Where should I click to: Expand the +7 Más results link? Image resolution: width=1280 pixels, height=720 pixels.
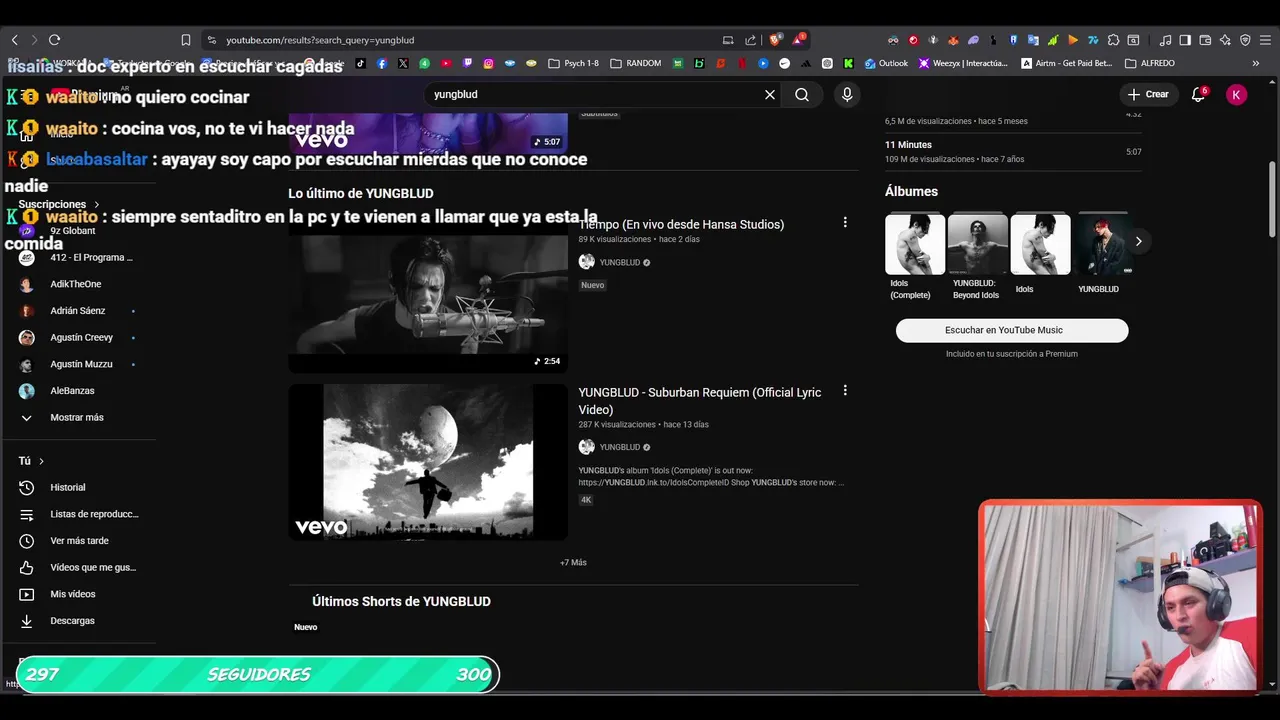(x=573, y=563)
